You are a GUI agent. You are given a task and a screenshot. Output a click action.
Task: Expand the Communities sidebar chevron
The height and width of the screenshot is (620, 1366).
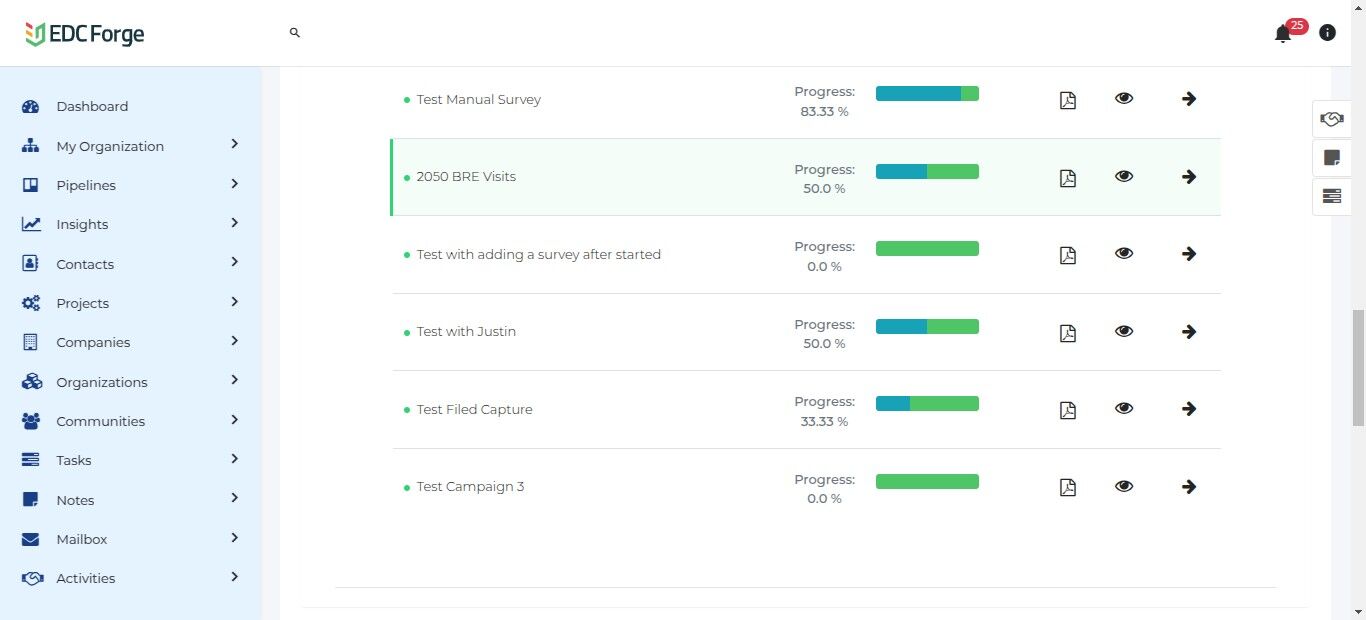click(x=234, y=420)
